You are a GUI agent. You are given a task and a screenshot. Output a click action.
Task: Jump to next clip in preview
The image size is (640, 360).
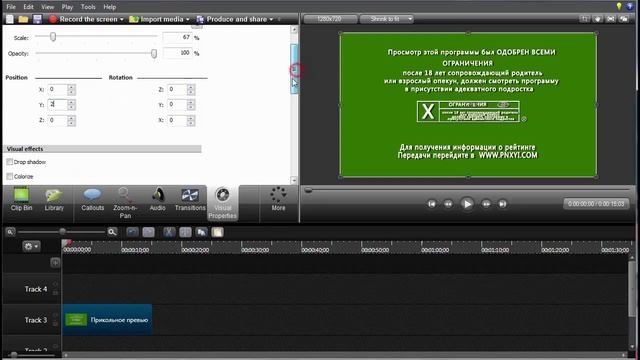[502, 204]
